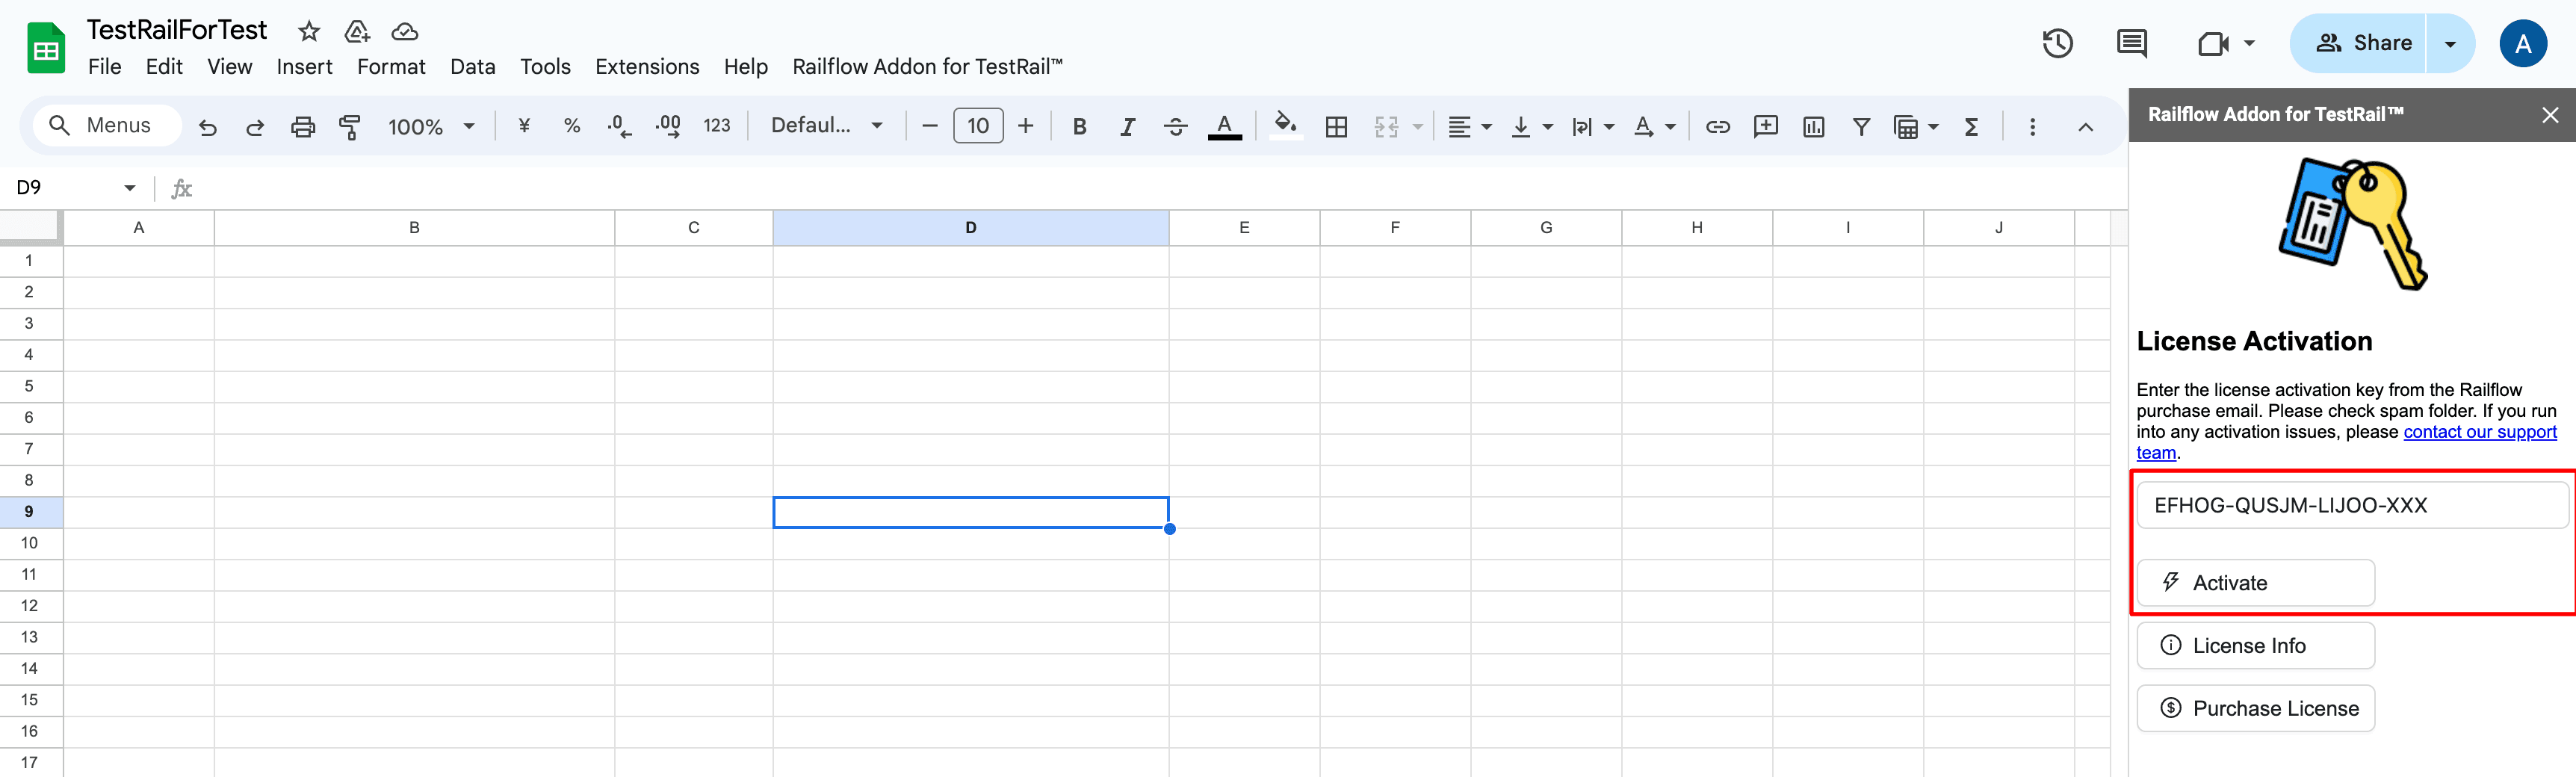Open the Format menu
The width and height of the screenshot is (2576, 777).
point(391,67)
